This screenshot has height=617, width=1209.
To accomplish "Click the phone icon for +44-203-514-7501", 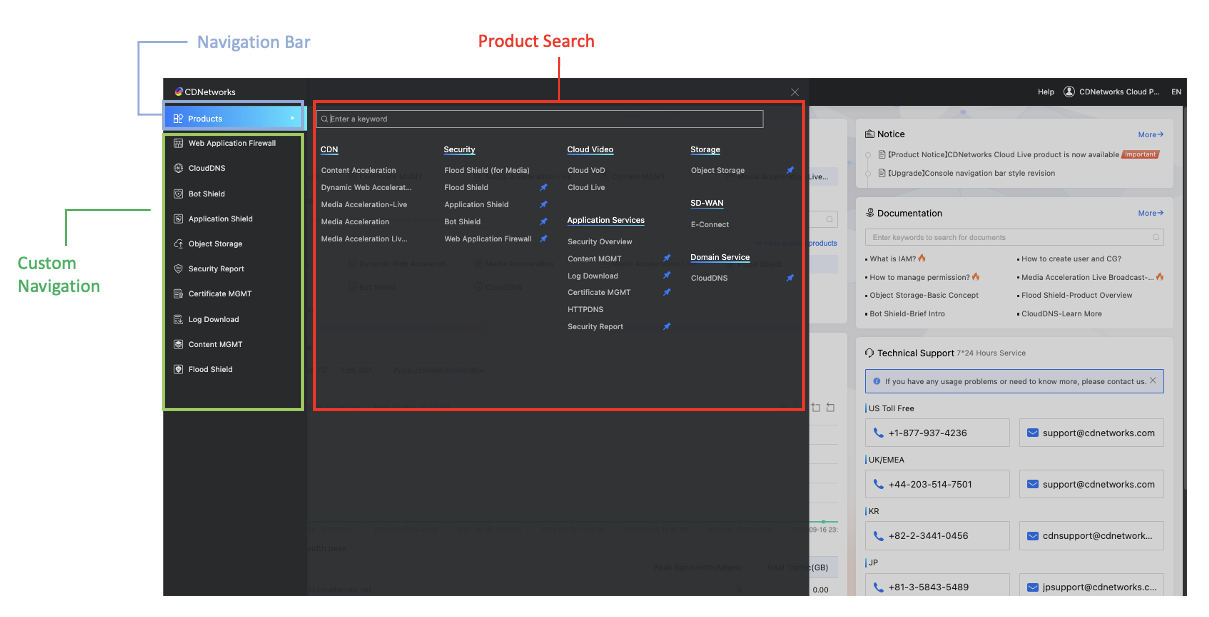I will click(878, 484).
